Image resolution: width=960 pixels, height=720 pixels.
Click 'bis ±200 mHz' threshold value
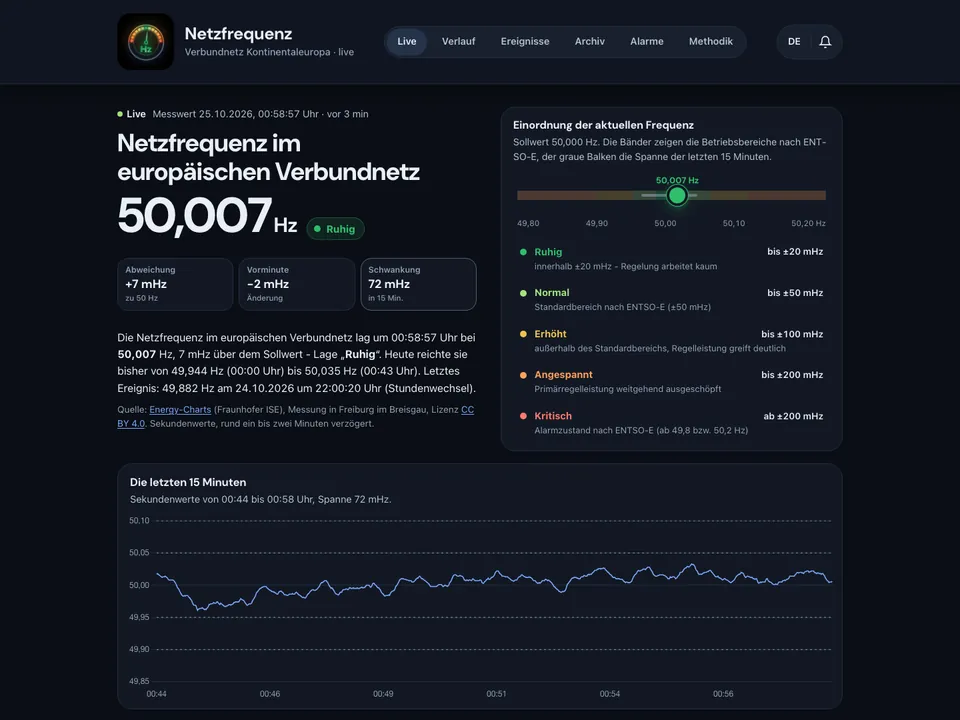pos(792,375)
